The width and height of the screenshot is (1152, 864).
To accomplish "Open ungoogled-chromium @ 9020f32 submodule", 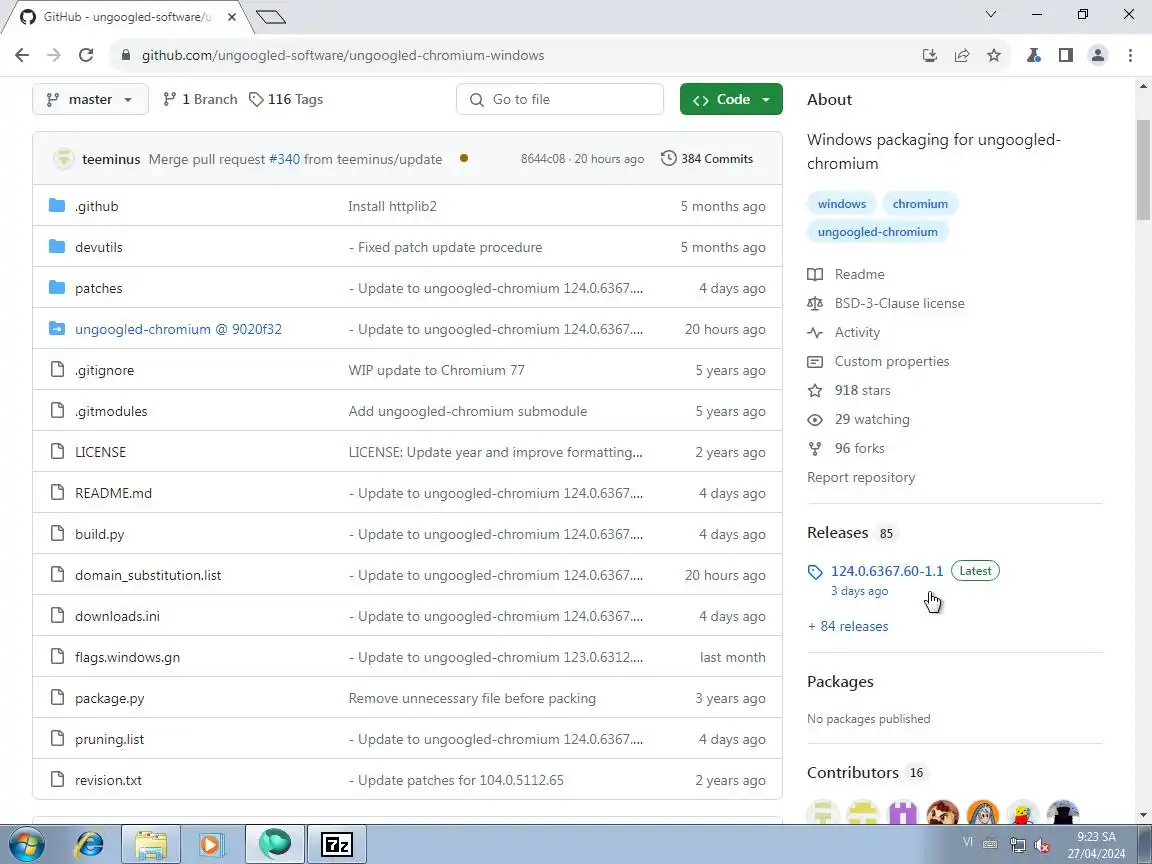I will coord(178,330).
